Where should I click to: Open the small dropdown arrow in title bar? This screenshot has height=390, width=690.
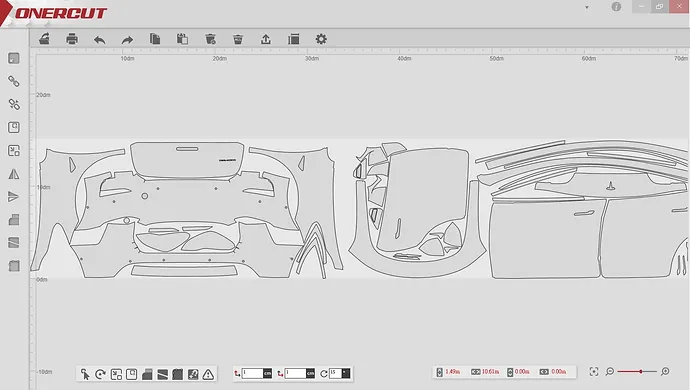587,7
